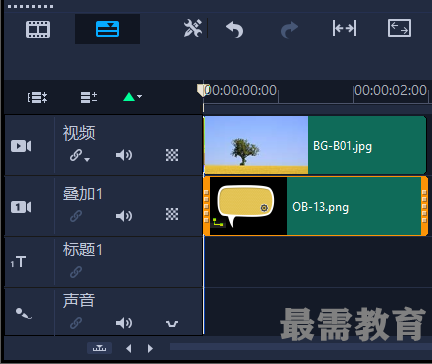This screenshot has width=432, height=364.
Task: Toggle audio ducking on 声音 track
Action: click(x=172, y=323)
